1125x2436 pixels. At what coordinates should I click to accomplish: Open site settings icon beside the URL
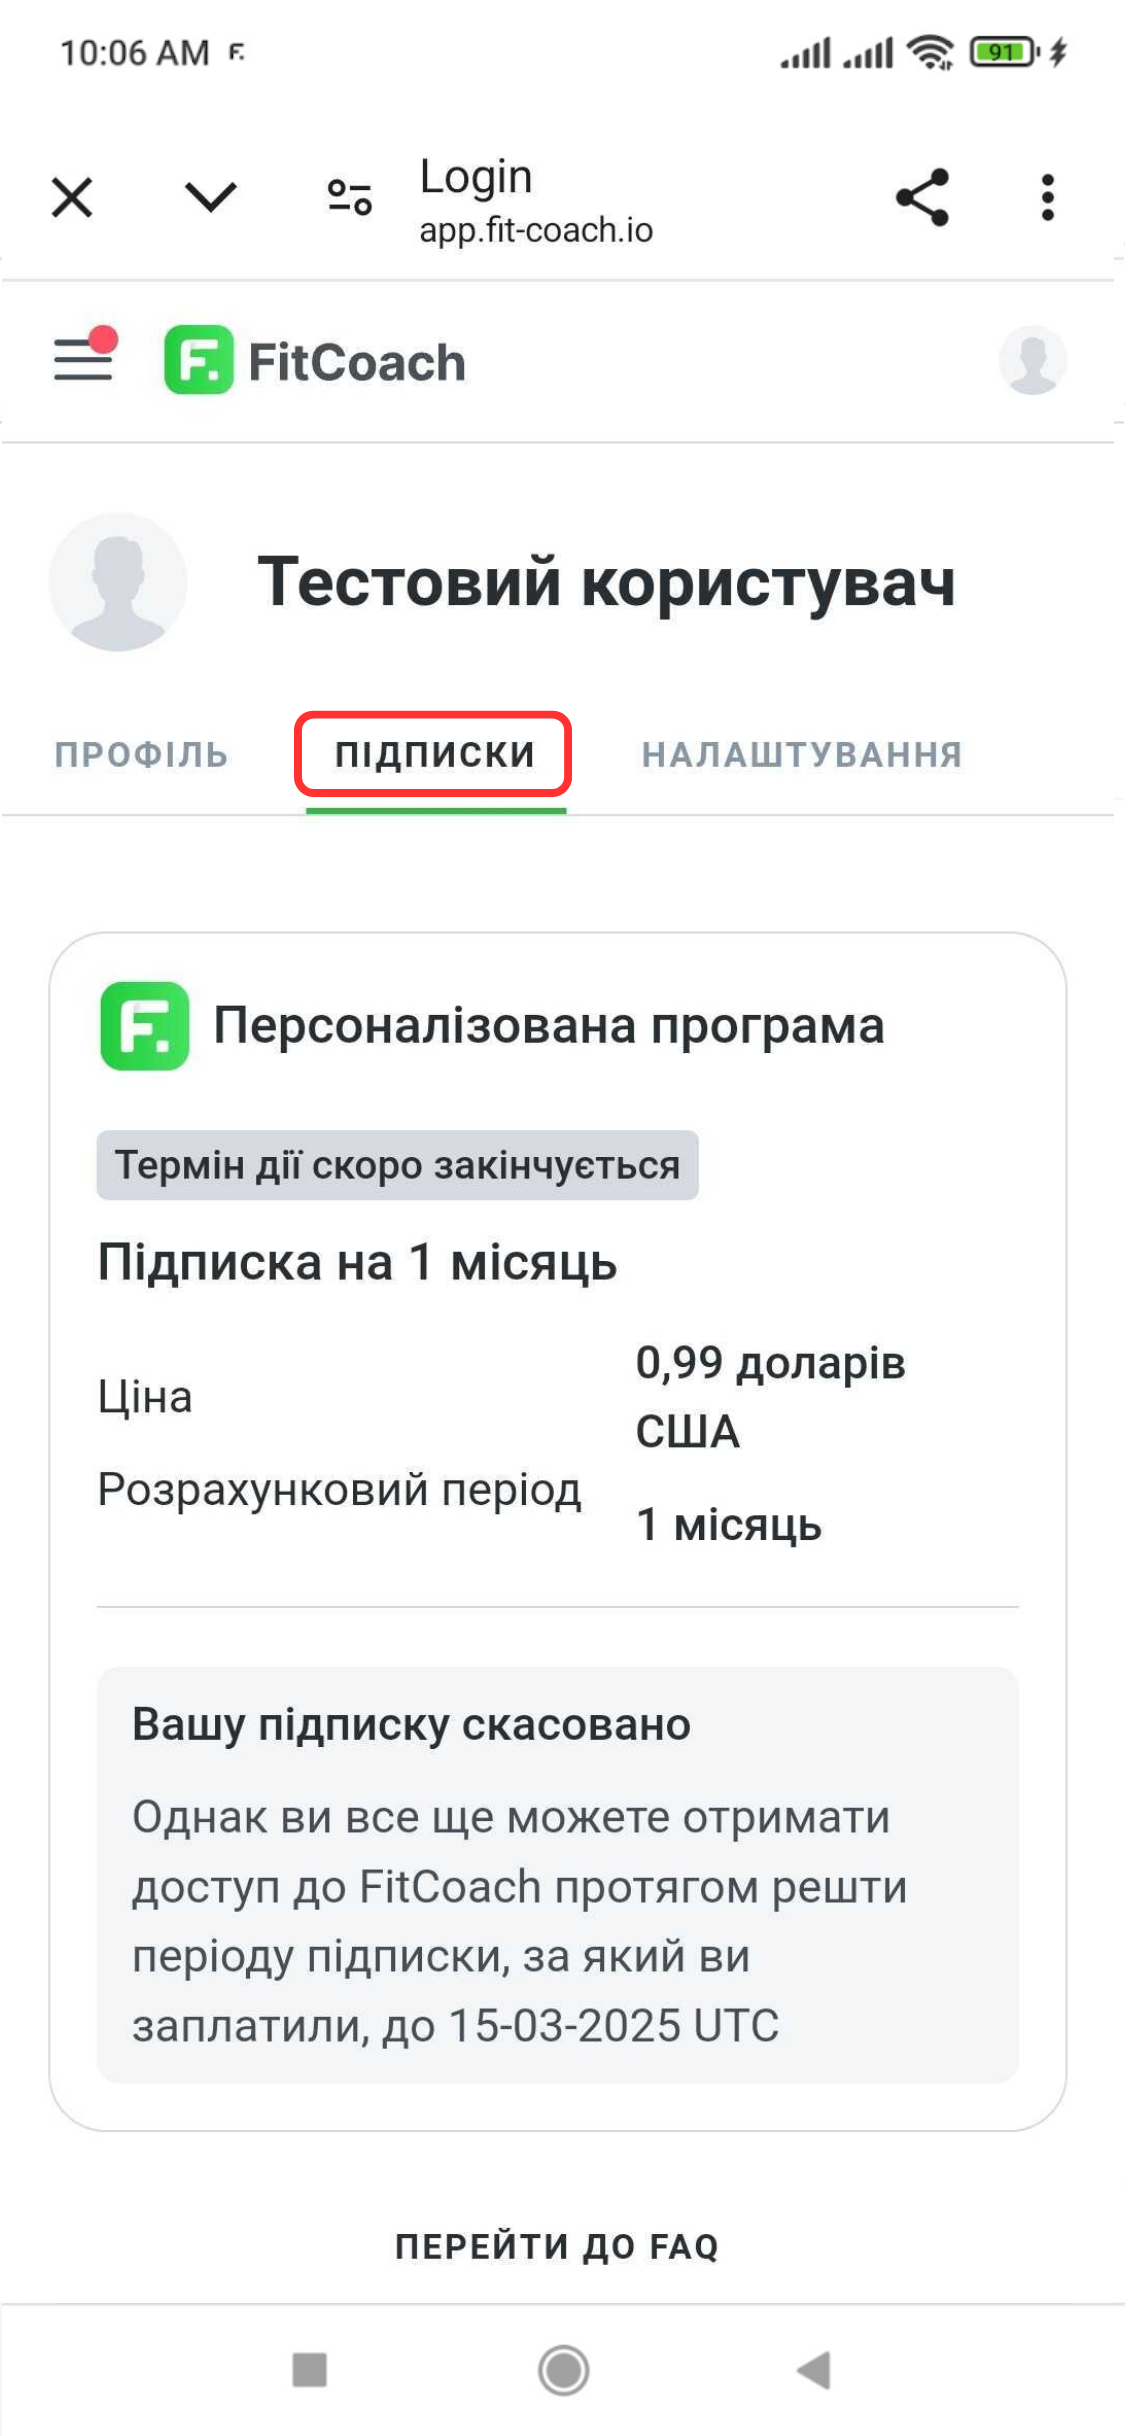(350, 197)
